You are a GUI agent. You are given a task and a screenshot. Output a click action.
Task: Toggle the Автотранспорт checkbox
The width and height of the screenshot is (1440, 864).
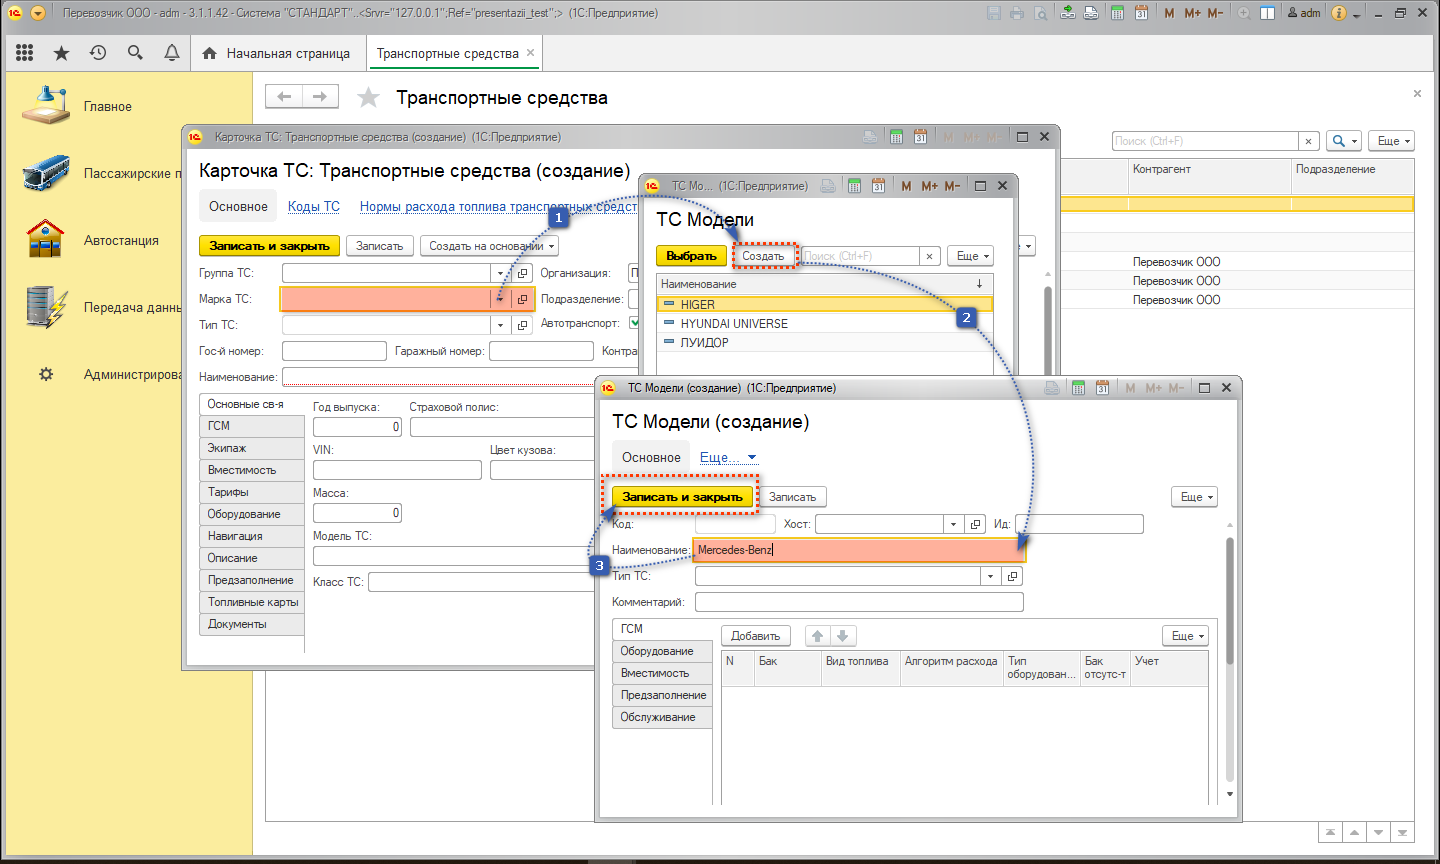click(634, 323)
